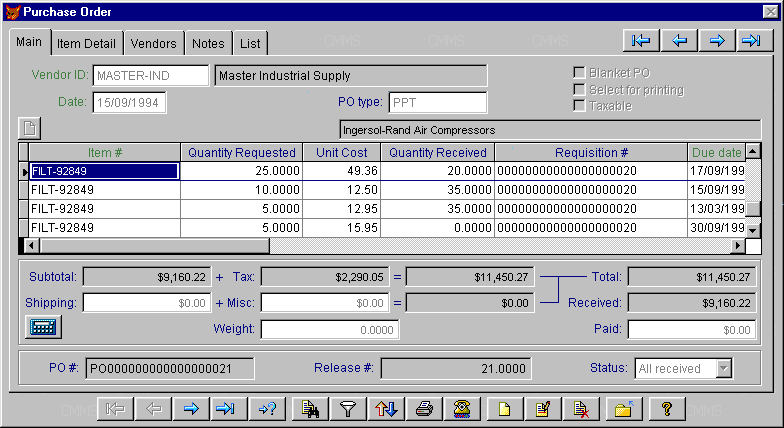The image size is (784, 428).
Task: Click the grid's horizontal scrollbar right arrow
Action: tap(738, 245)
